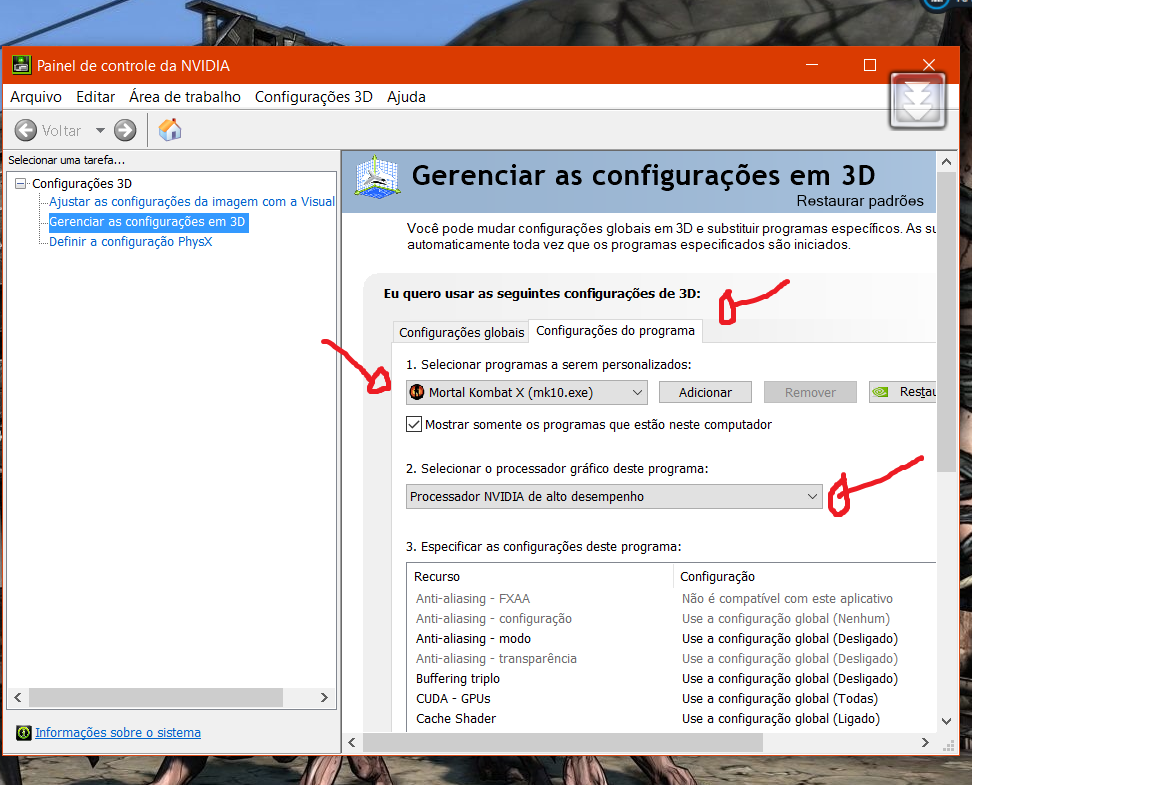Viewport: 1152px width, 785px height.
Task: Select the Cache Shader row
Action: point(671,719)
